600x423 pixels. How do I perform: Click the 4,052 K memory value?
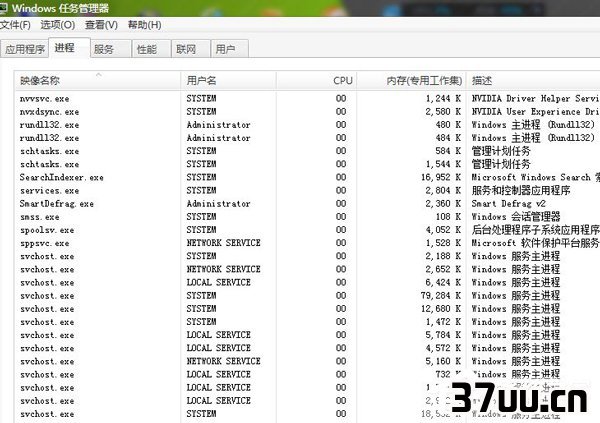click(443, 230)
